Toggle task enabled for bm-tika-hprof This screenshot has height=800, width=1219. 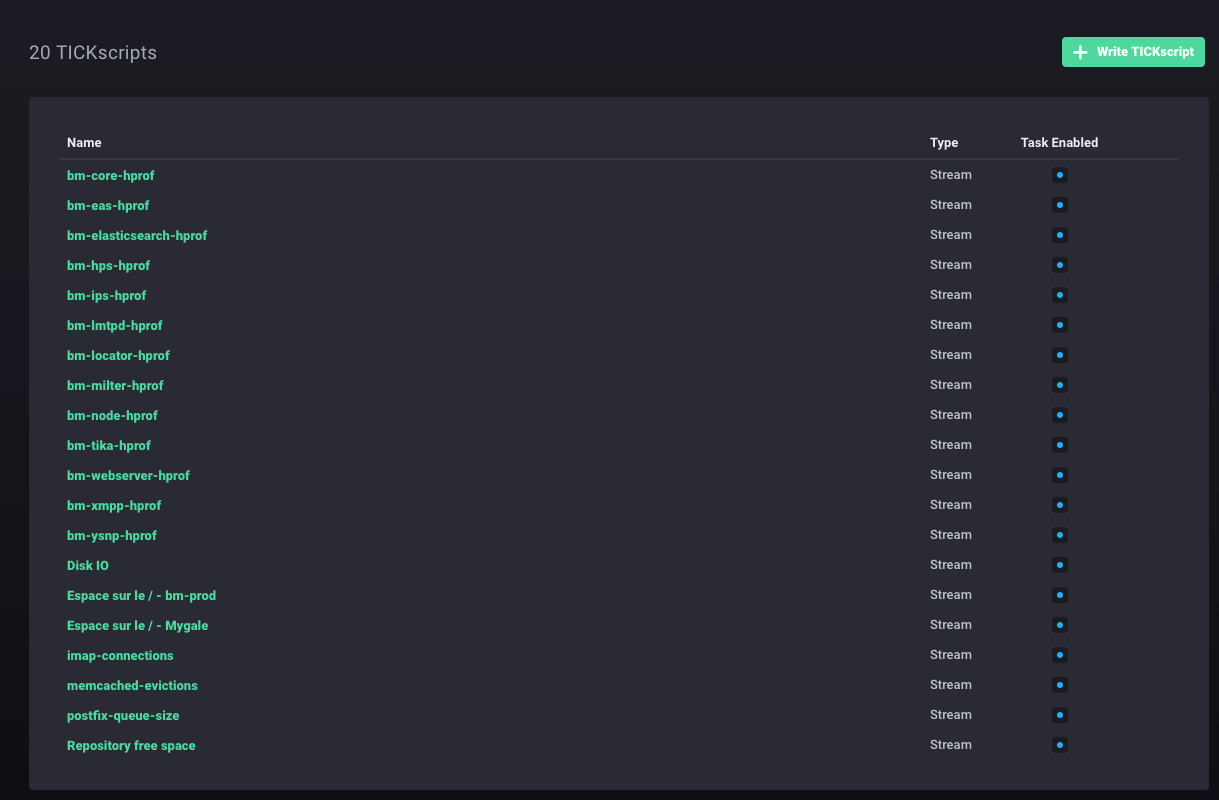[1060, 445]
